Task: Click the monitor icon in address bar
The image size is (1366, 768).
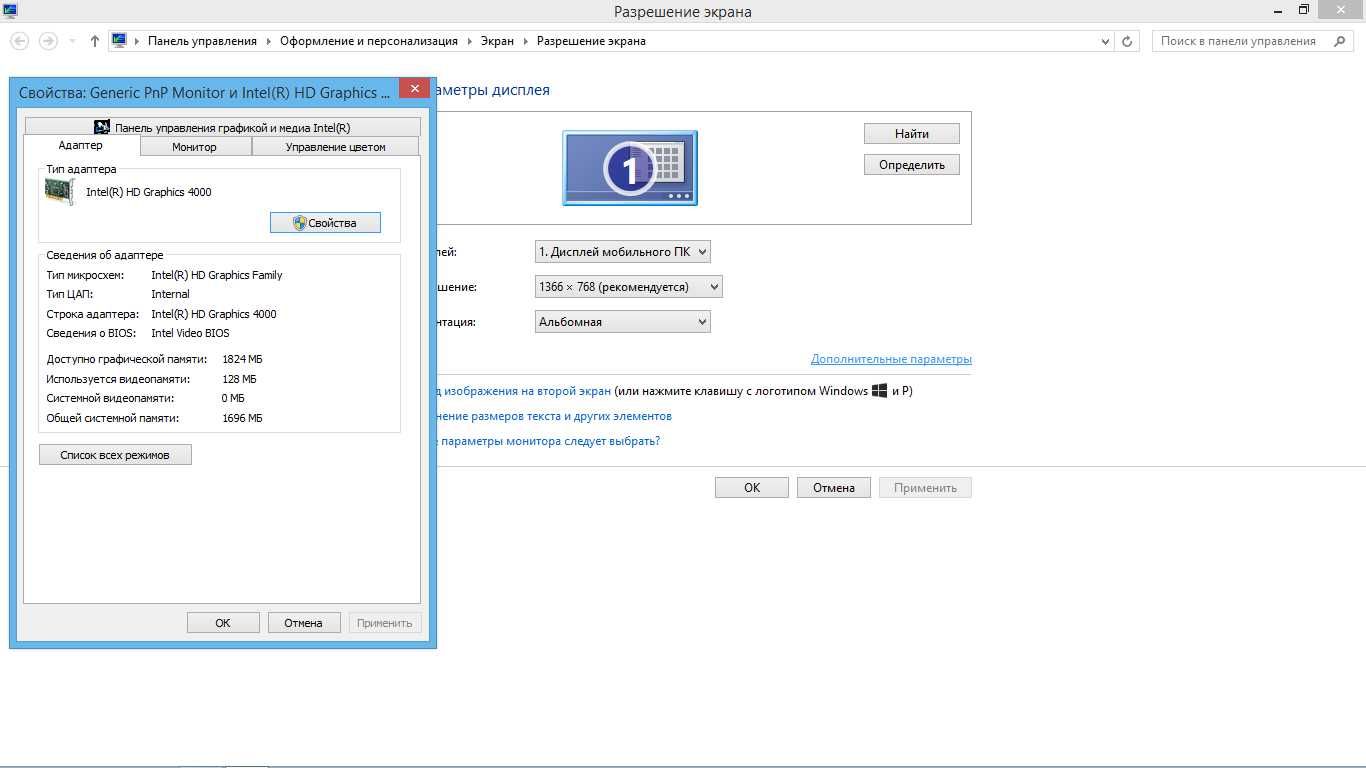Action: [120, 41]
